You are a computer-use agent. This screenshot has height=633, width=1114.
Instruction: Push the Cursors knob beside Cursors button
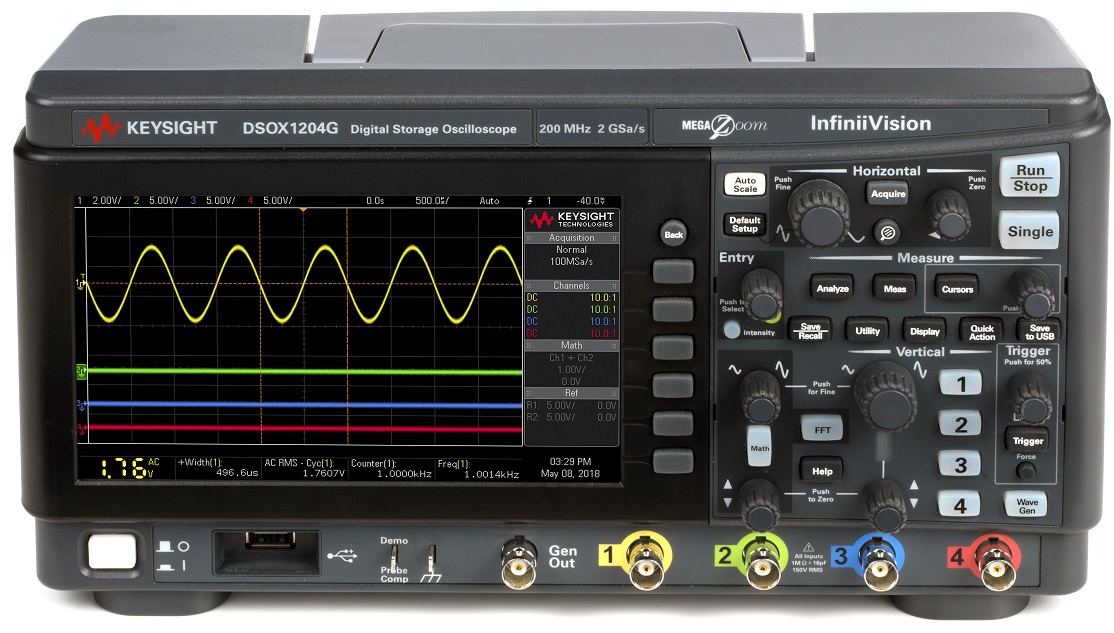click(x=1033, y=293)
